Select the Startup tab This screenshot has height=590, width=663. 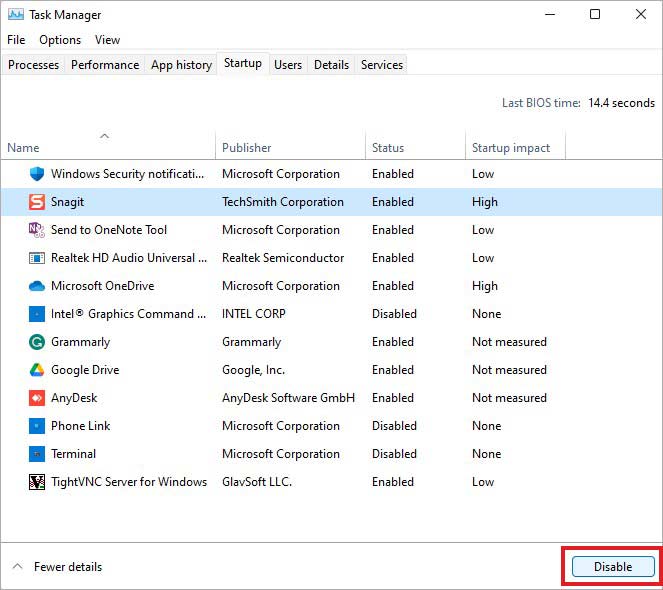(x=243, y=63)
